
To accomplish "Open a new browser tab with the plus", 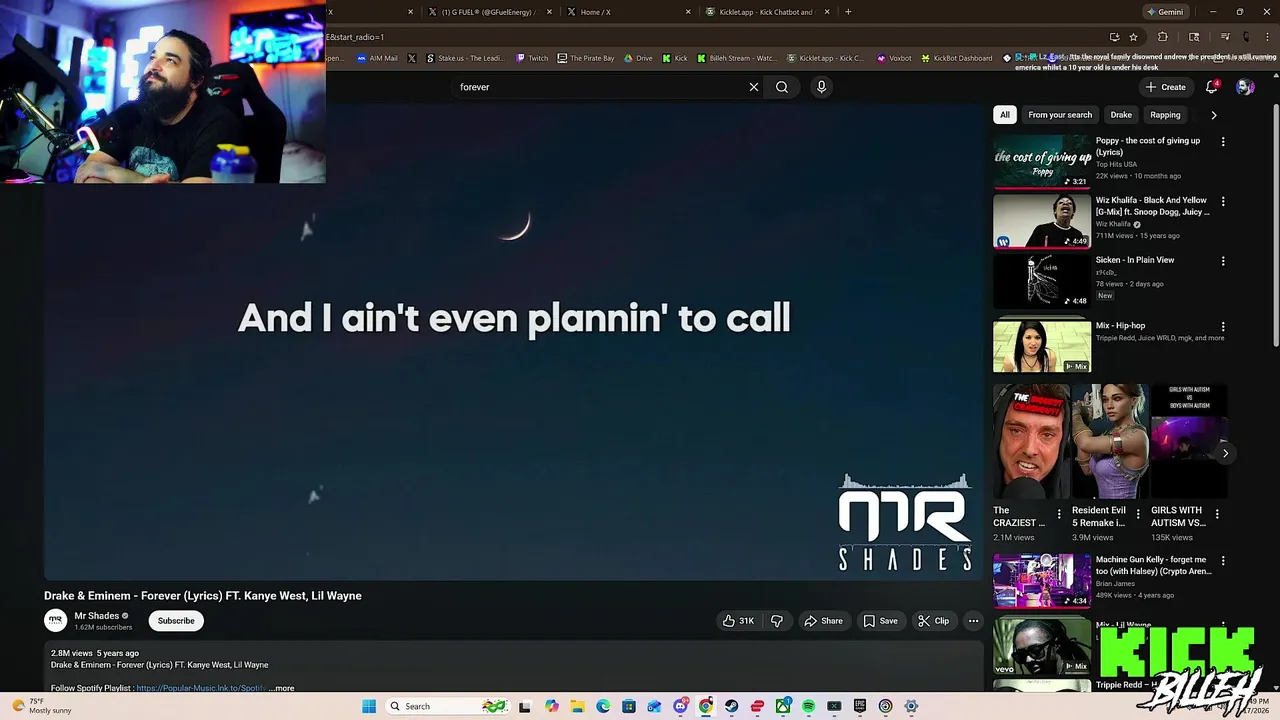I will click(x=848, y=12).
